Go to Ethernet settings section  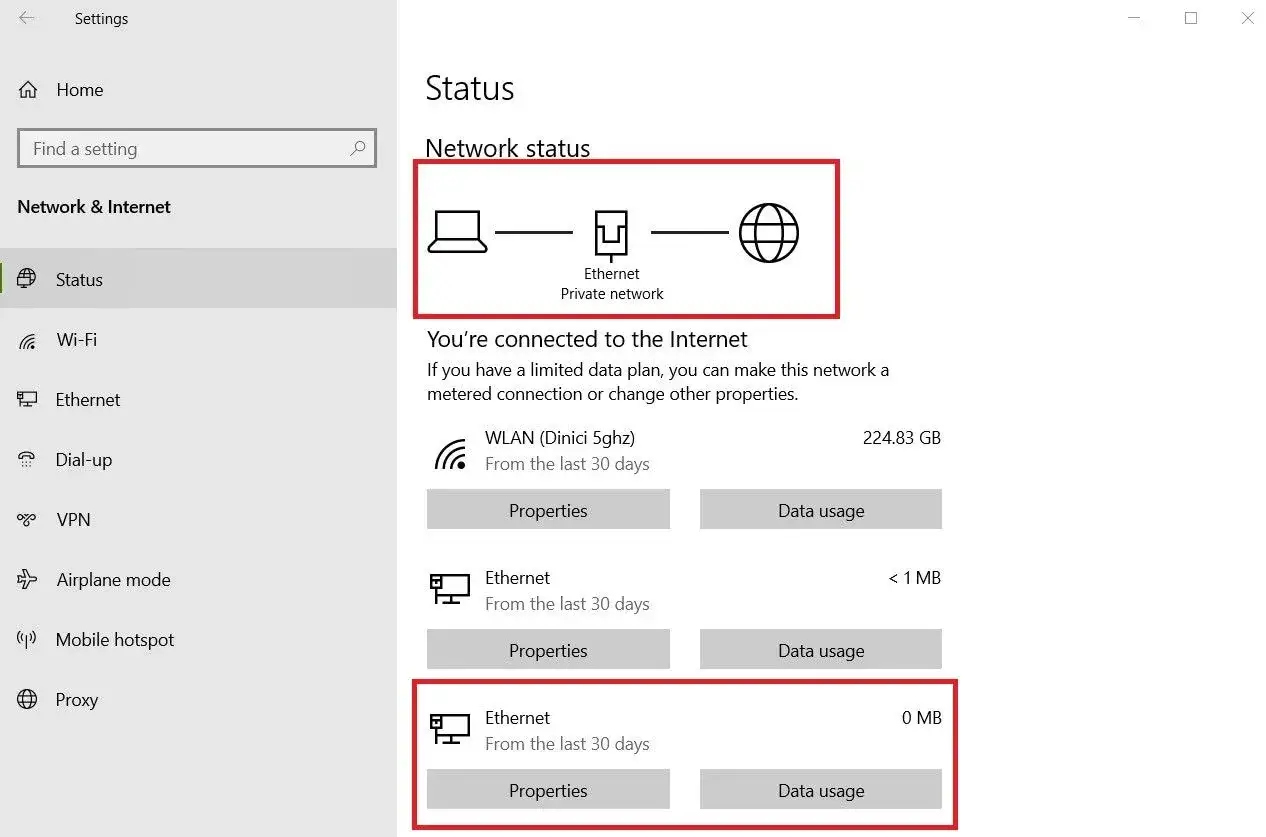pos(198,399)
